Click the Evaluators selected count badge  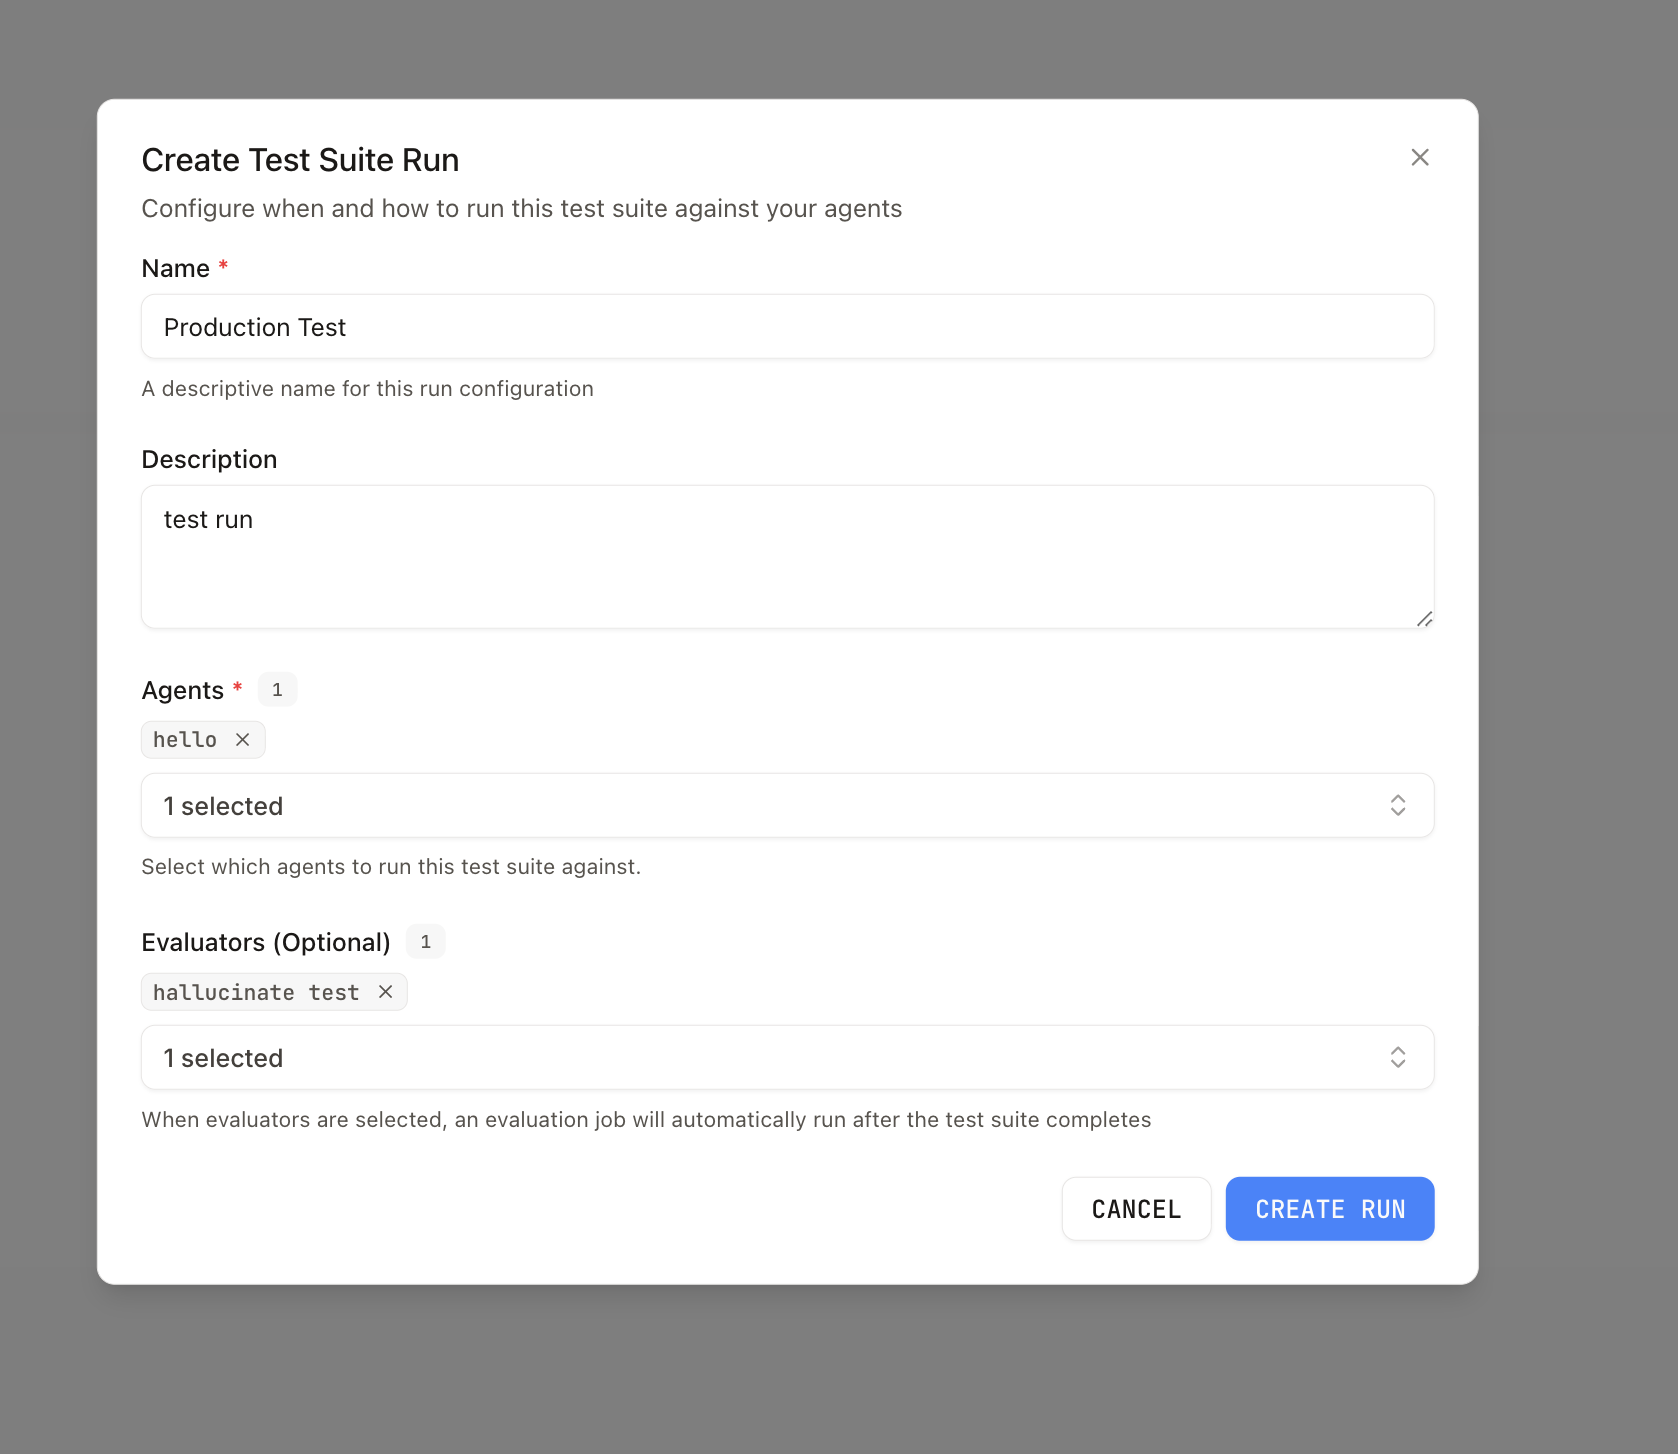click(425, 942)
